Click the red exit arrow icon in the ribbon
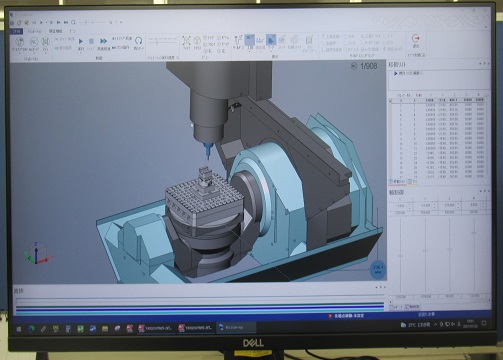The height and width of the screenshot is (360, 503). point(416,38)
